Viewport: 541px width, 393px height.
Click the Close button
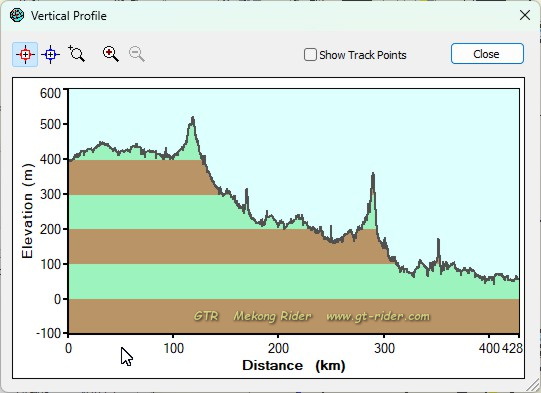pyautogui.click(x=487, y=54)
